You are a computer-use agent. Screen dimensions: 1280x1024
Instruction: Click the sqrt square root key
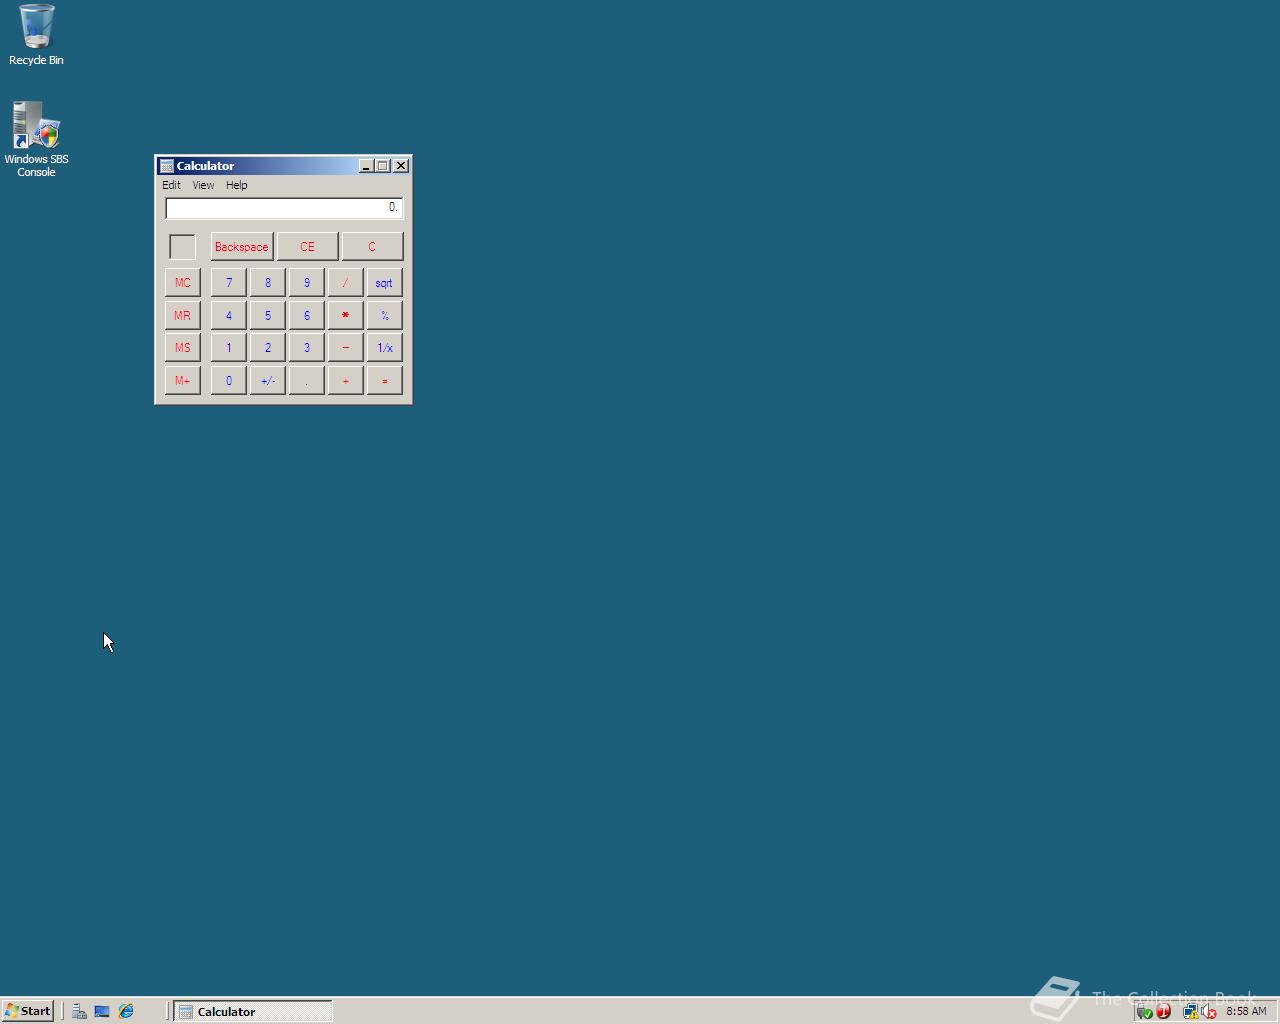(x=384, y=283)
